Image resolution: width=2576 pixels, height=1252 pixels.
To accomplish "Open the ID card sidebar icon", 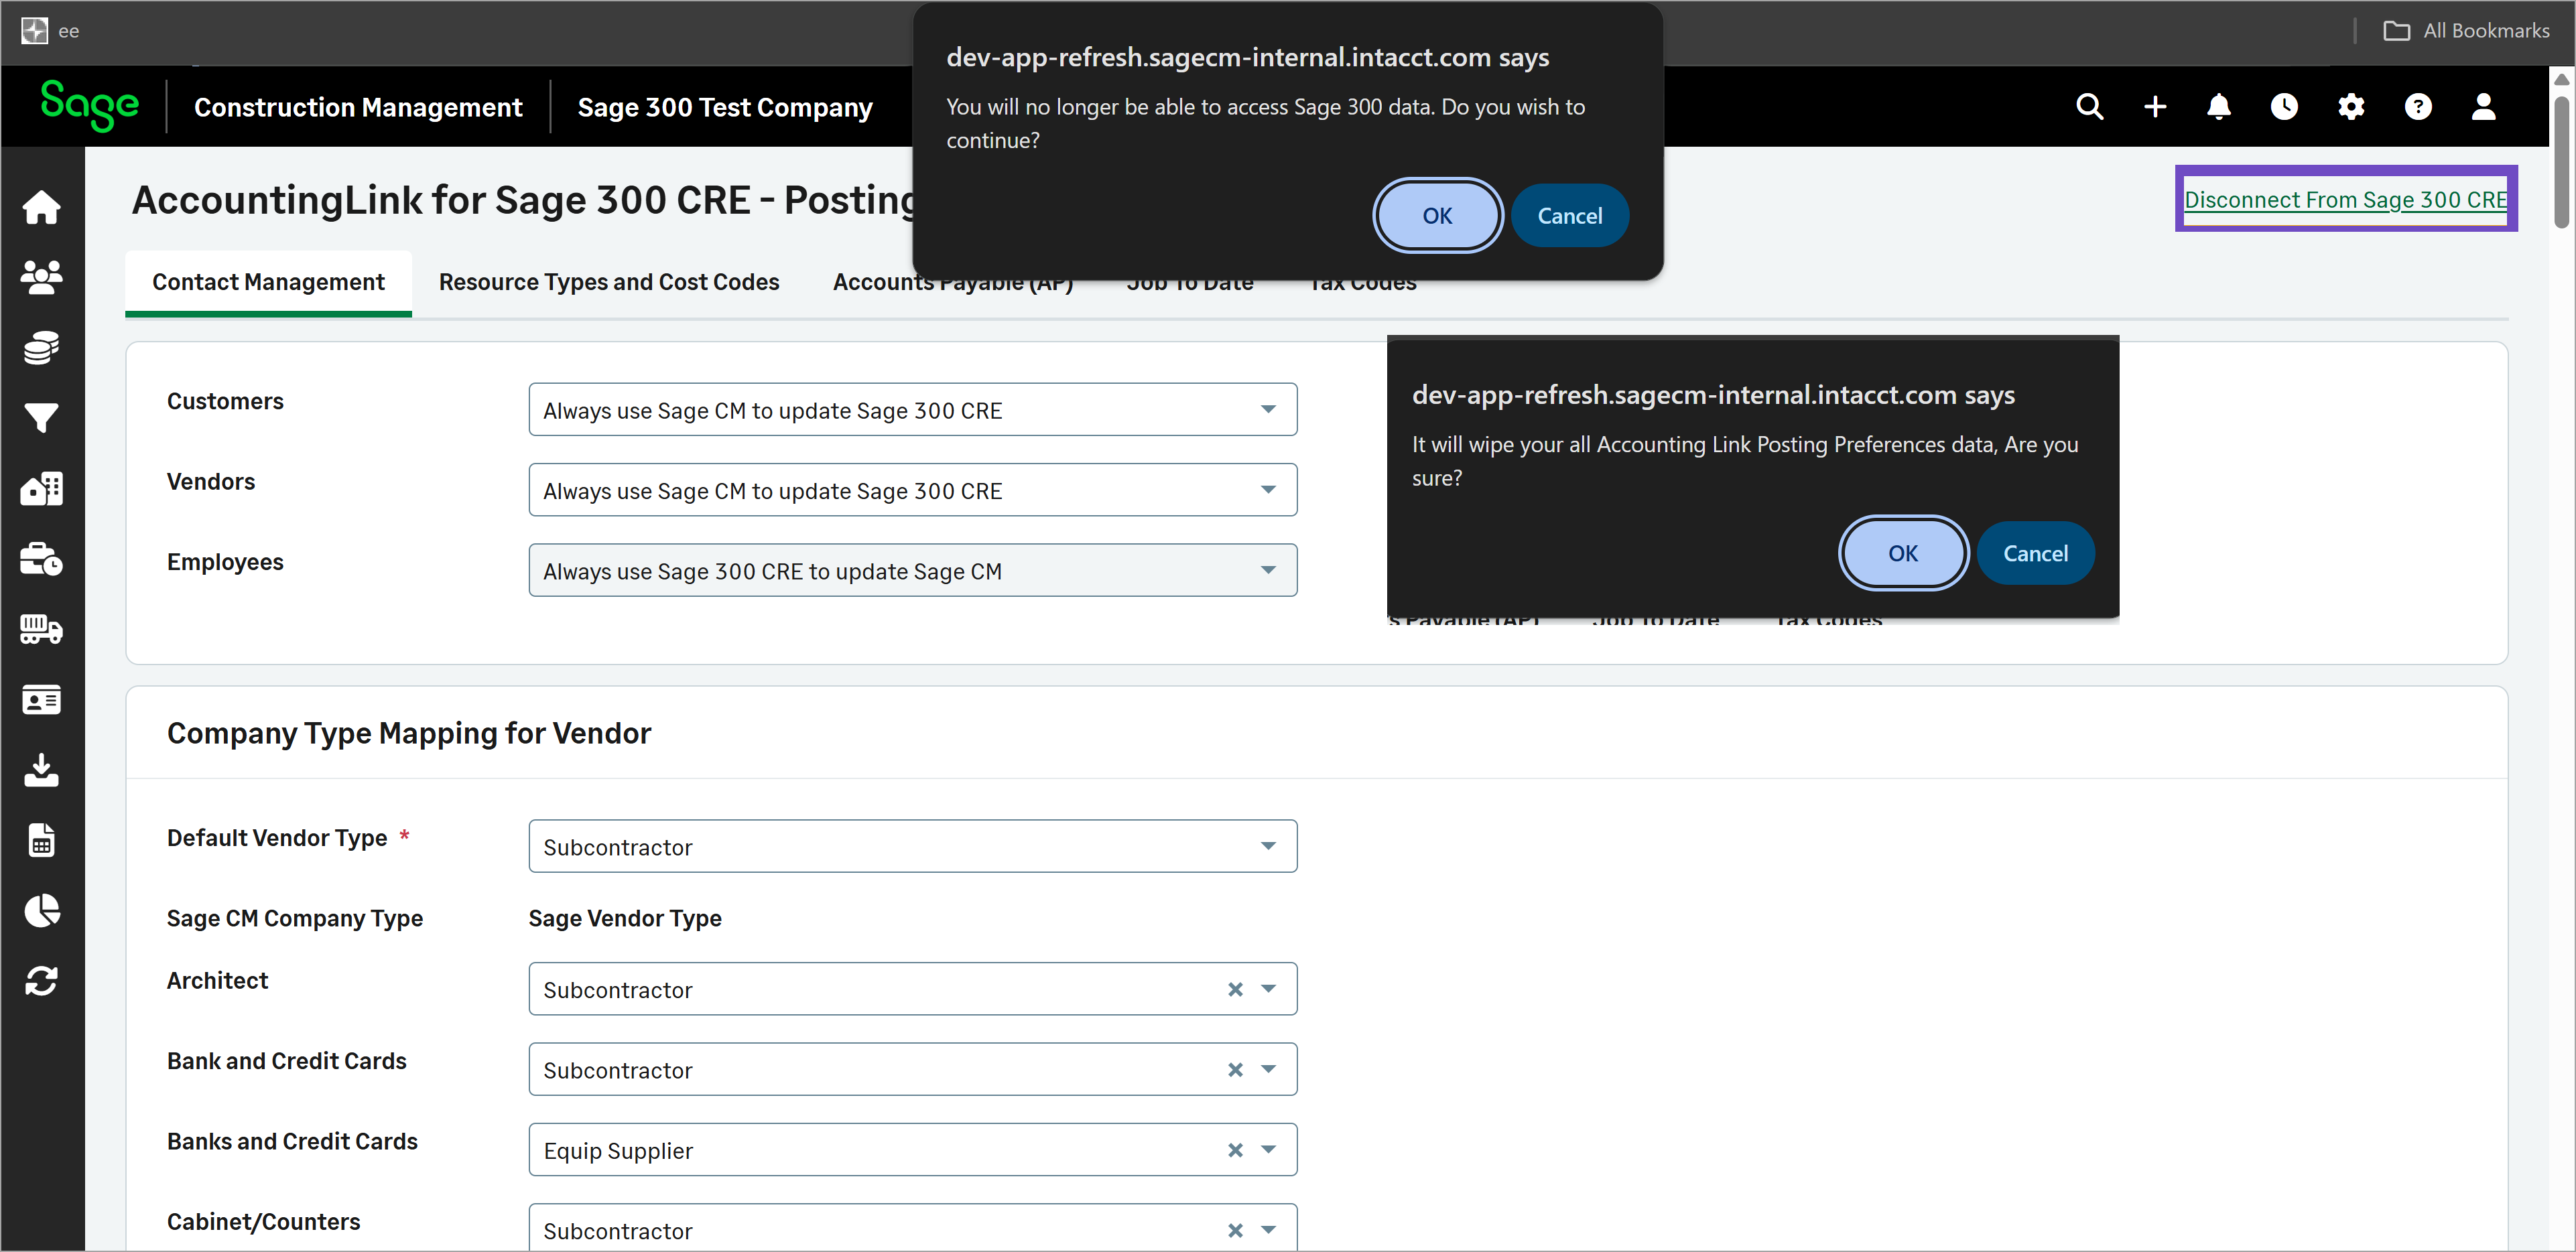I will point(42,699).
